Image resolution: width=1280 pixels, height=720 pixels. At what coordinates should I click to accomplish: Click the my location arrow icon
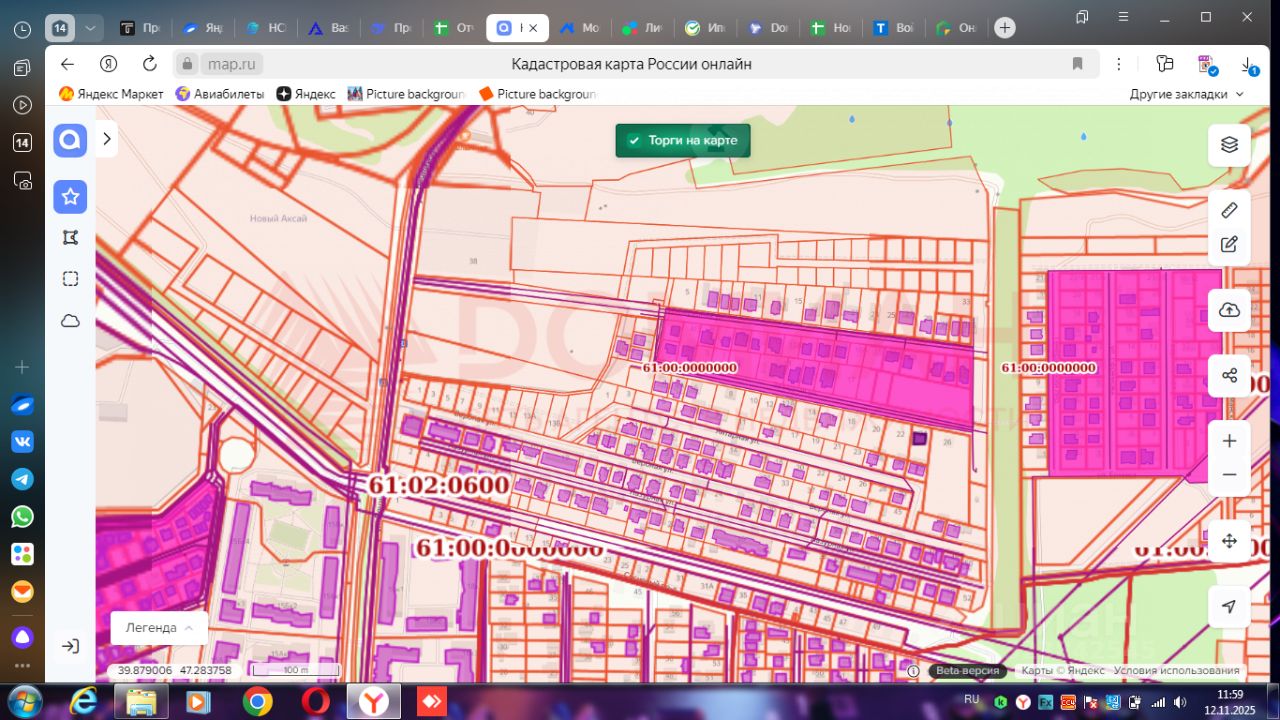tap(1229, 607)
